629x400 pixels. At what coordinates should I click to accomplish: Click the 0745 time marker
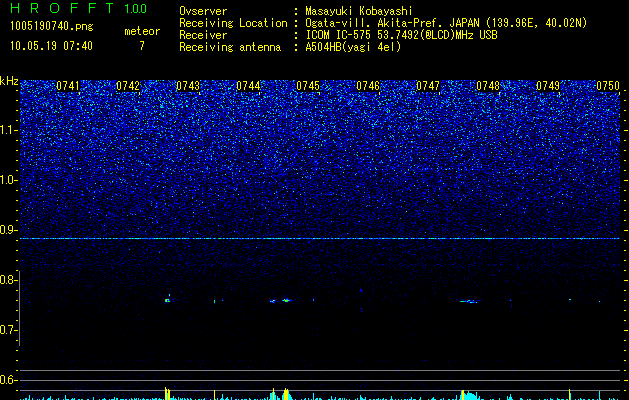(x=308, y=86)
